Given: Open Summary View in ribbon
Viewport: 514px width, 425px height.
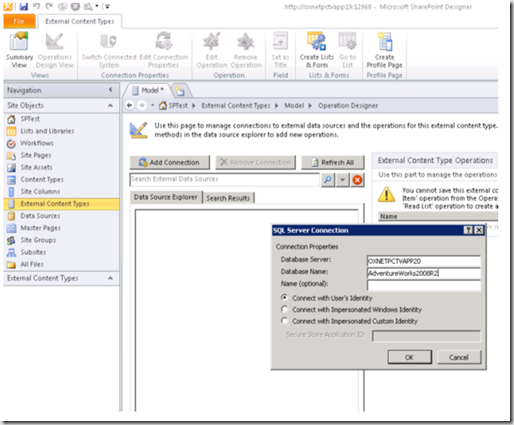Looking at the screenshot, I should click(x=19, y=50).
